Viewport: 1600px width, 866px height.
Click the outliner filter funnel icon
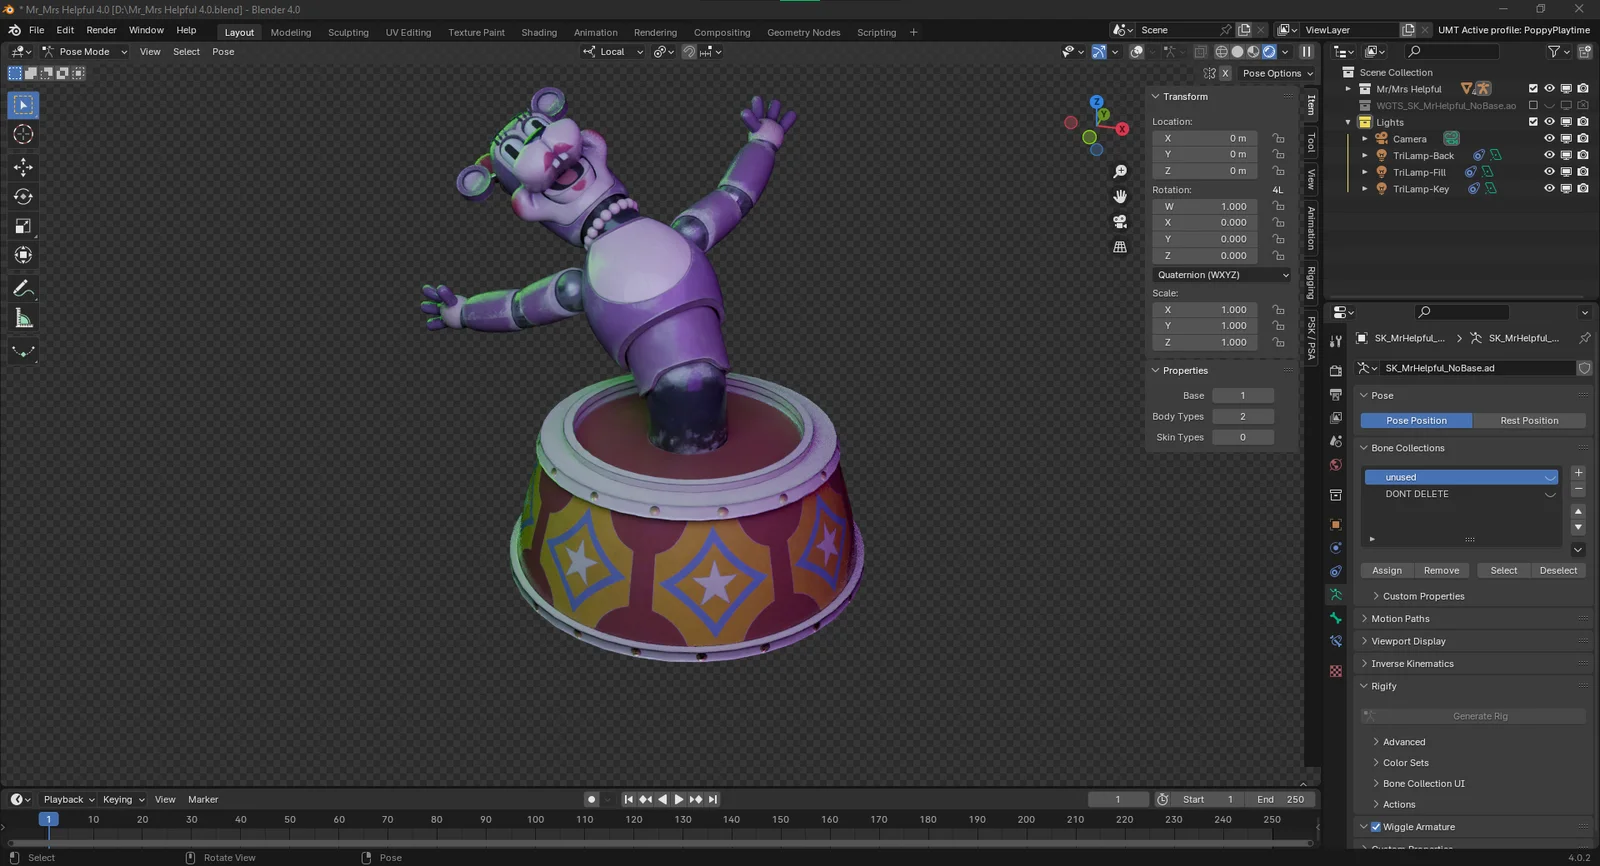coord(1553,51)
